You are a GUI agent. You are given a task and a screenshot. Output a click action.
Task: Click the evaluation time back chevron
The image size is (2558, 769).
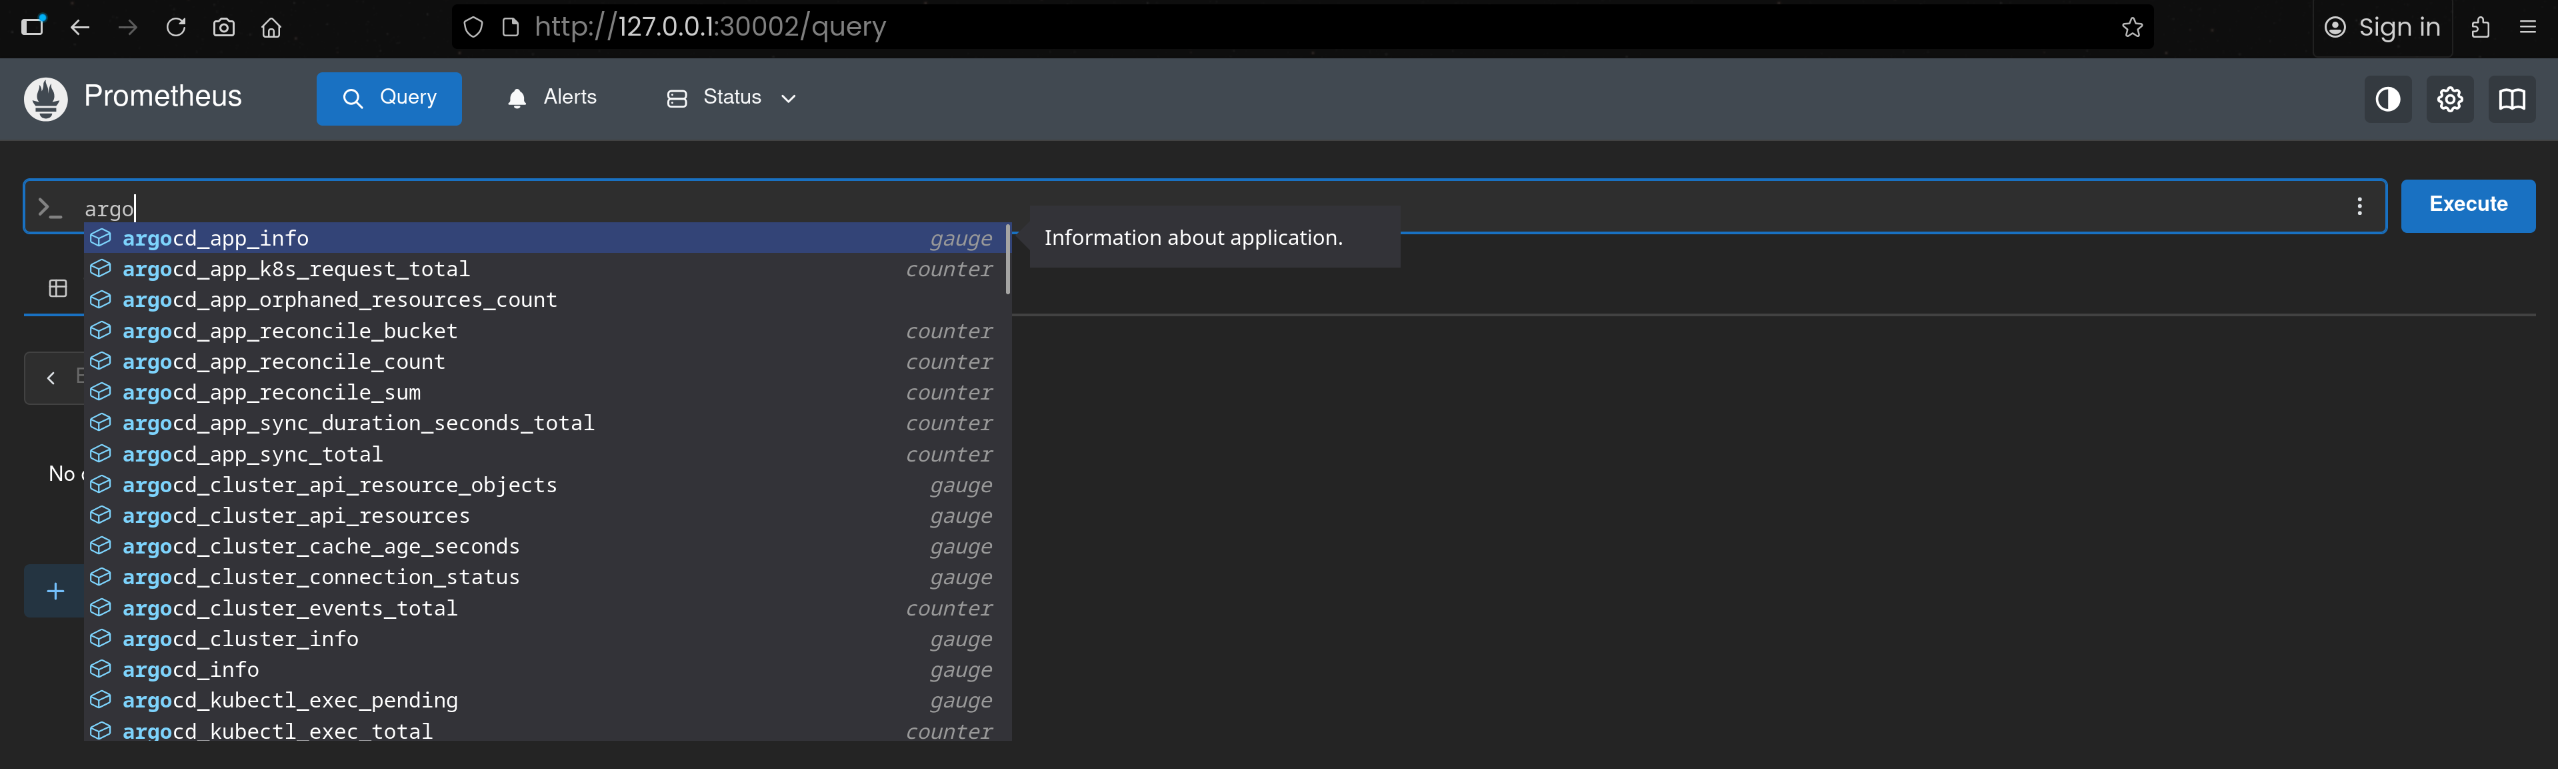[x=51, y=378]
